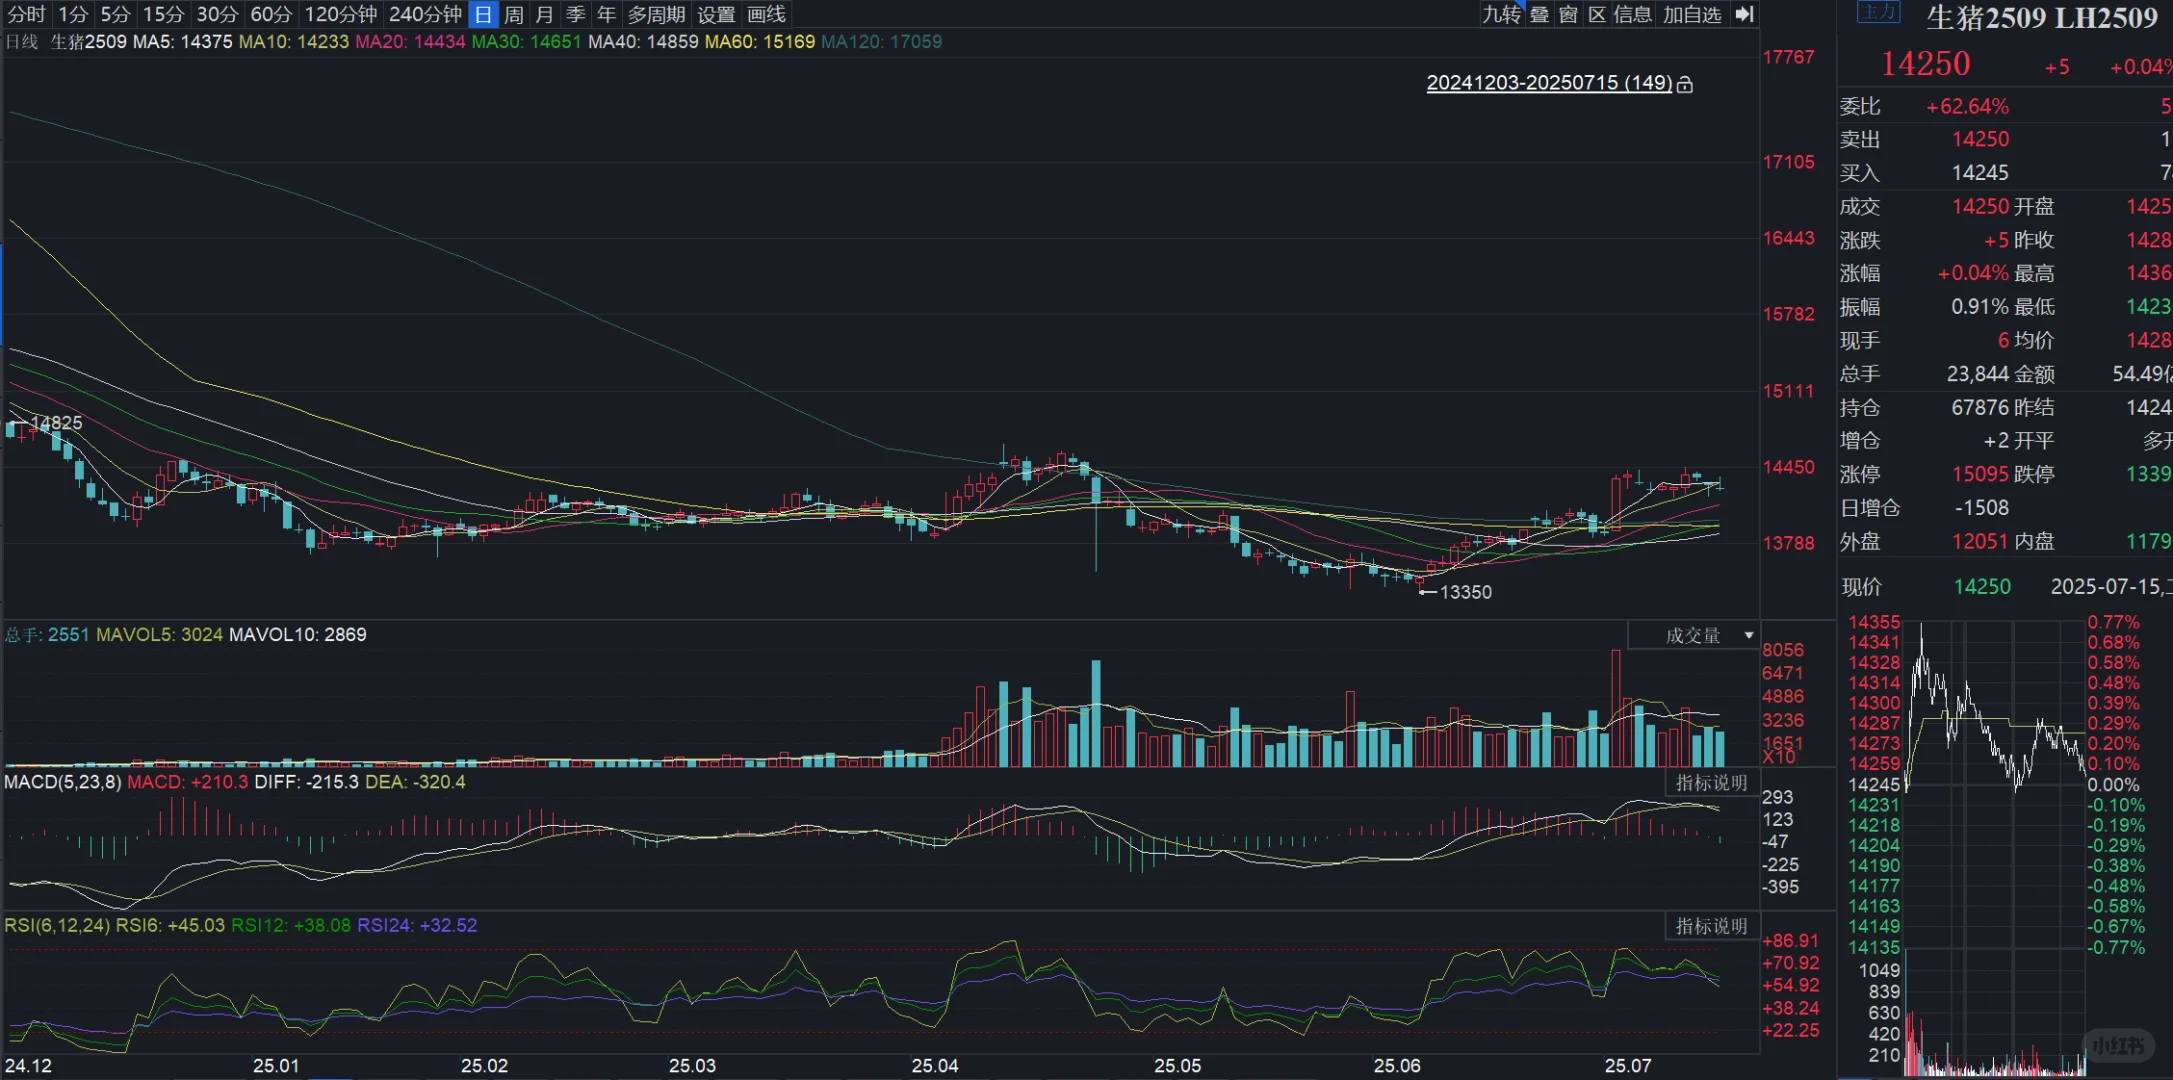Click the dropdown arrow beside 成交量

(x=1748, y=635)
